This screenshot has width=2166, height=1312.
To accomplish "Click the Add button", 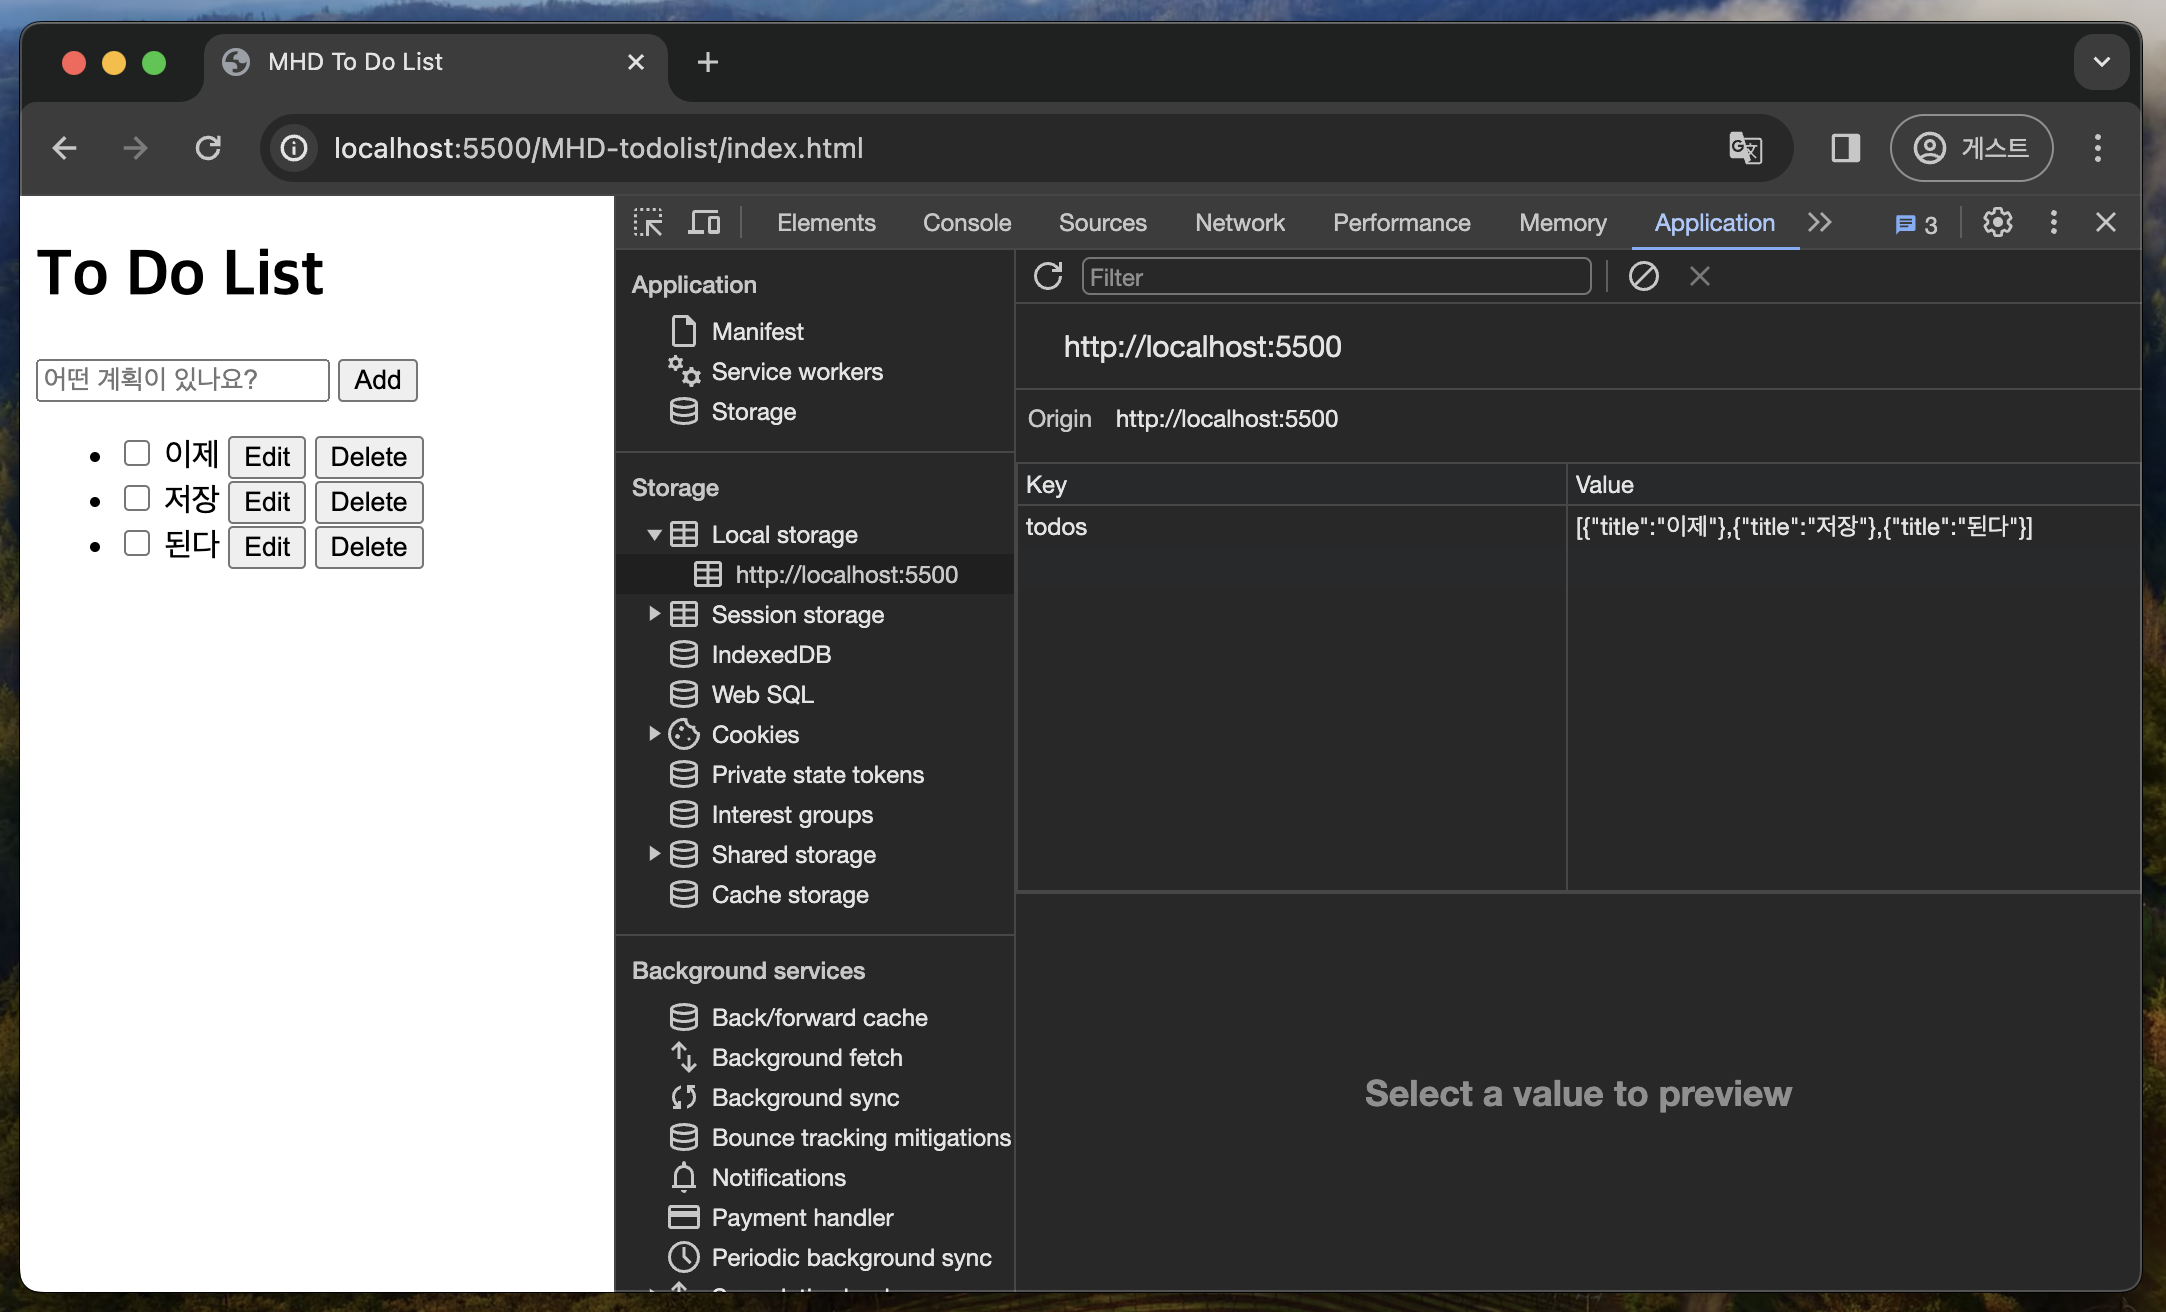I will point(377,380).
